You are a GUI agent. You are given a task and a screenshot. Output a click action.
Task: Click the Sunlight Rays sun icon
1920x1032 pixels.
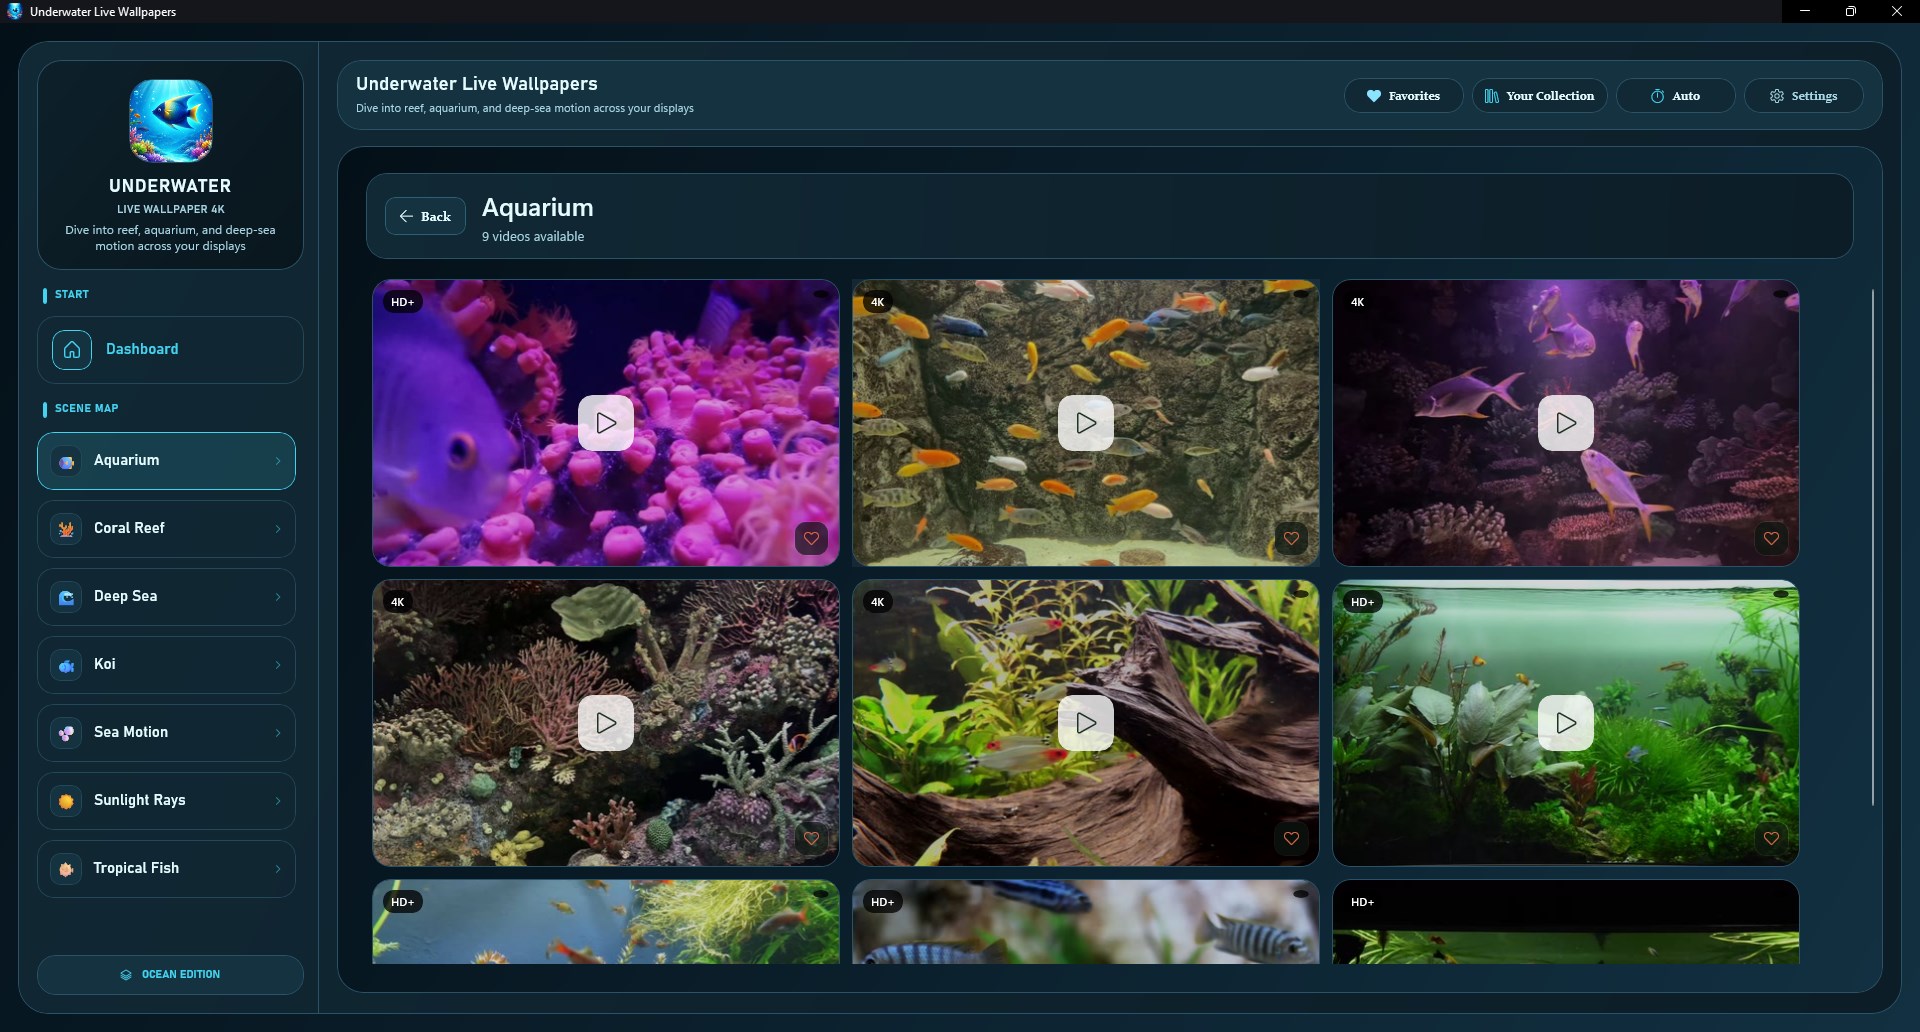click(66, 801)
